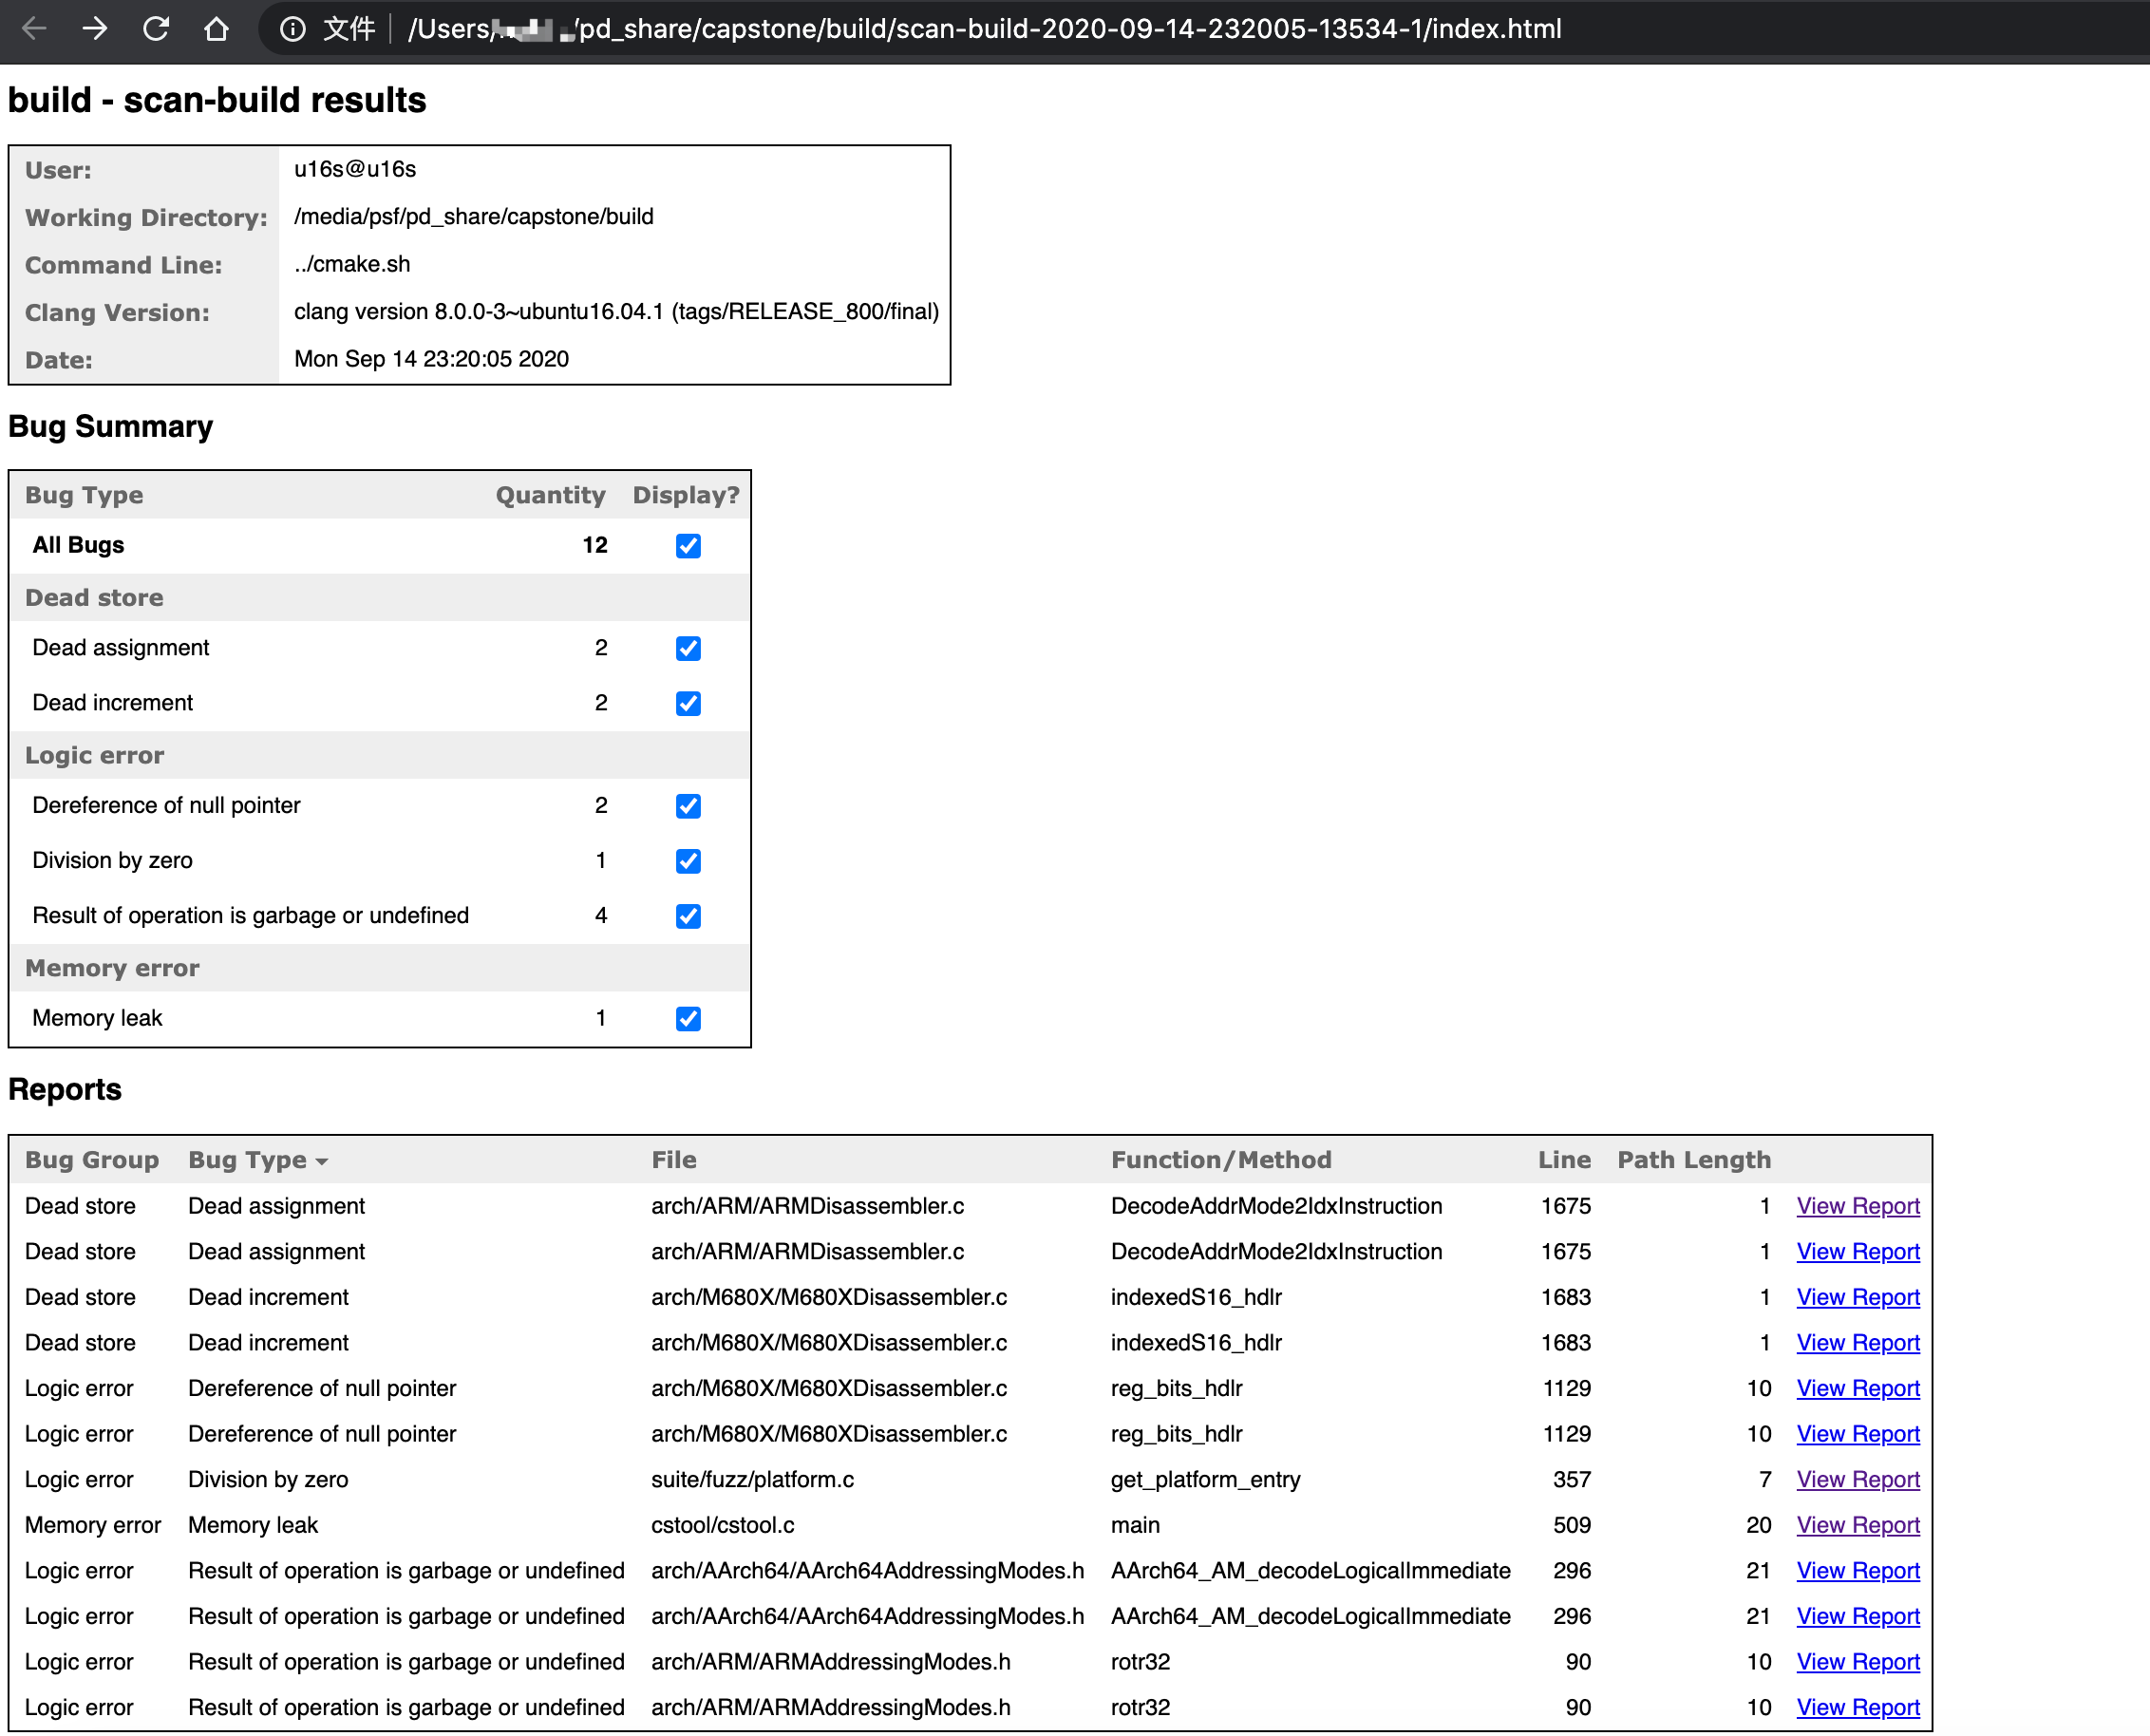
Task: Uncheck the All Bugs display checkbox
Action: click(688, 545)
